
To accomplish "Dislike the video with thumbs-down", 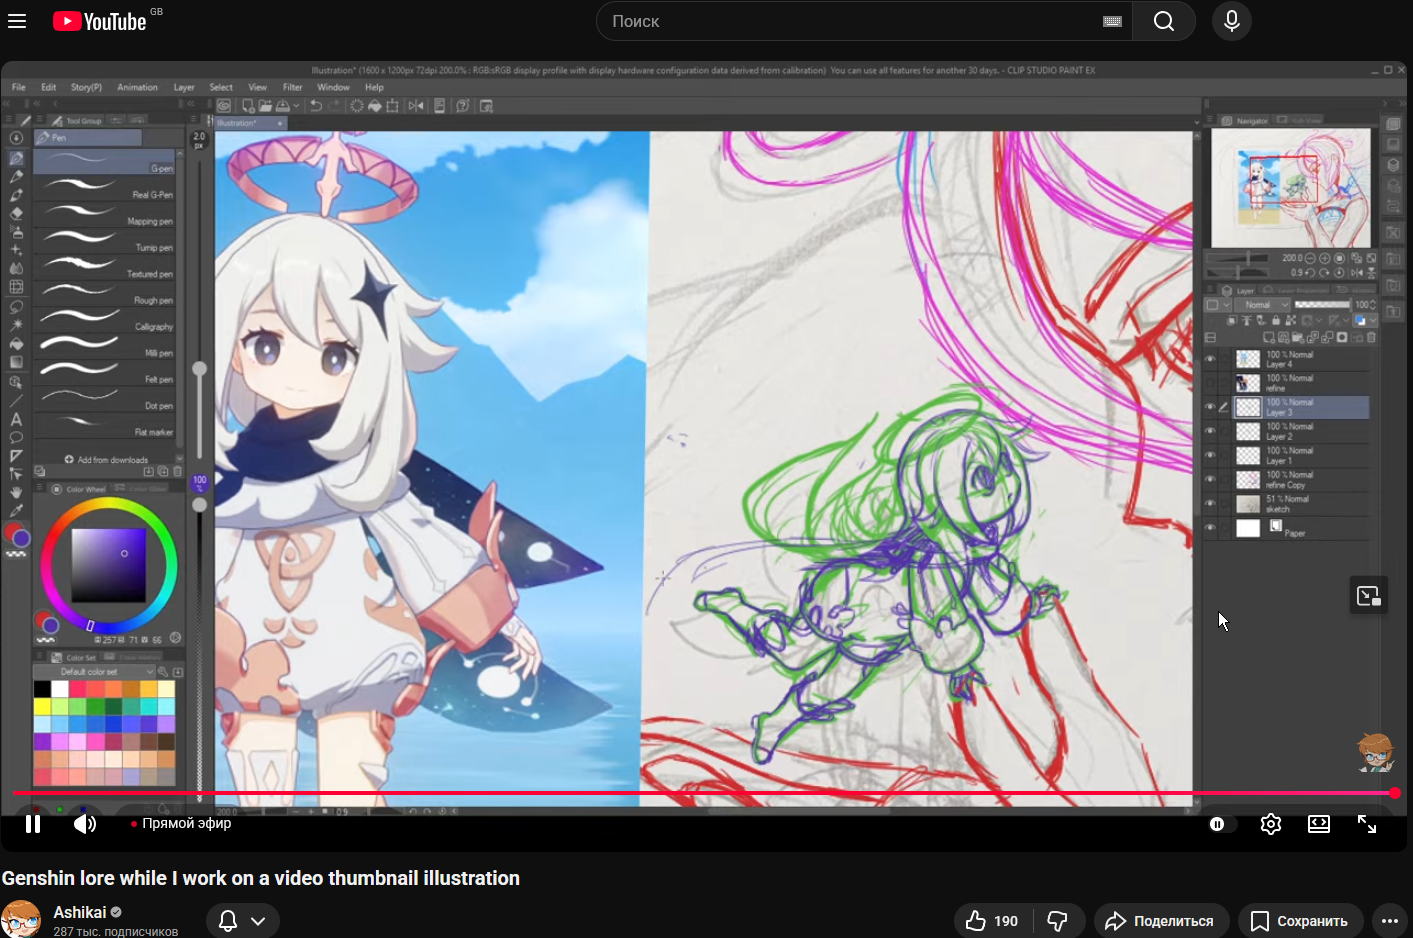I will point(1058,921).
